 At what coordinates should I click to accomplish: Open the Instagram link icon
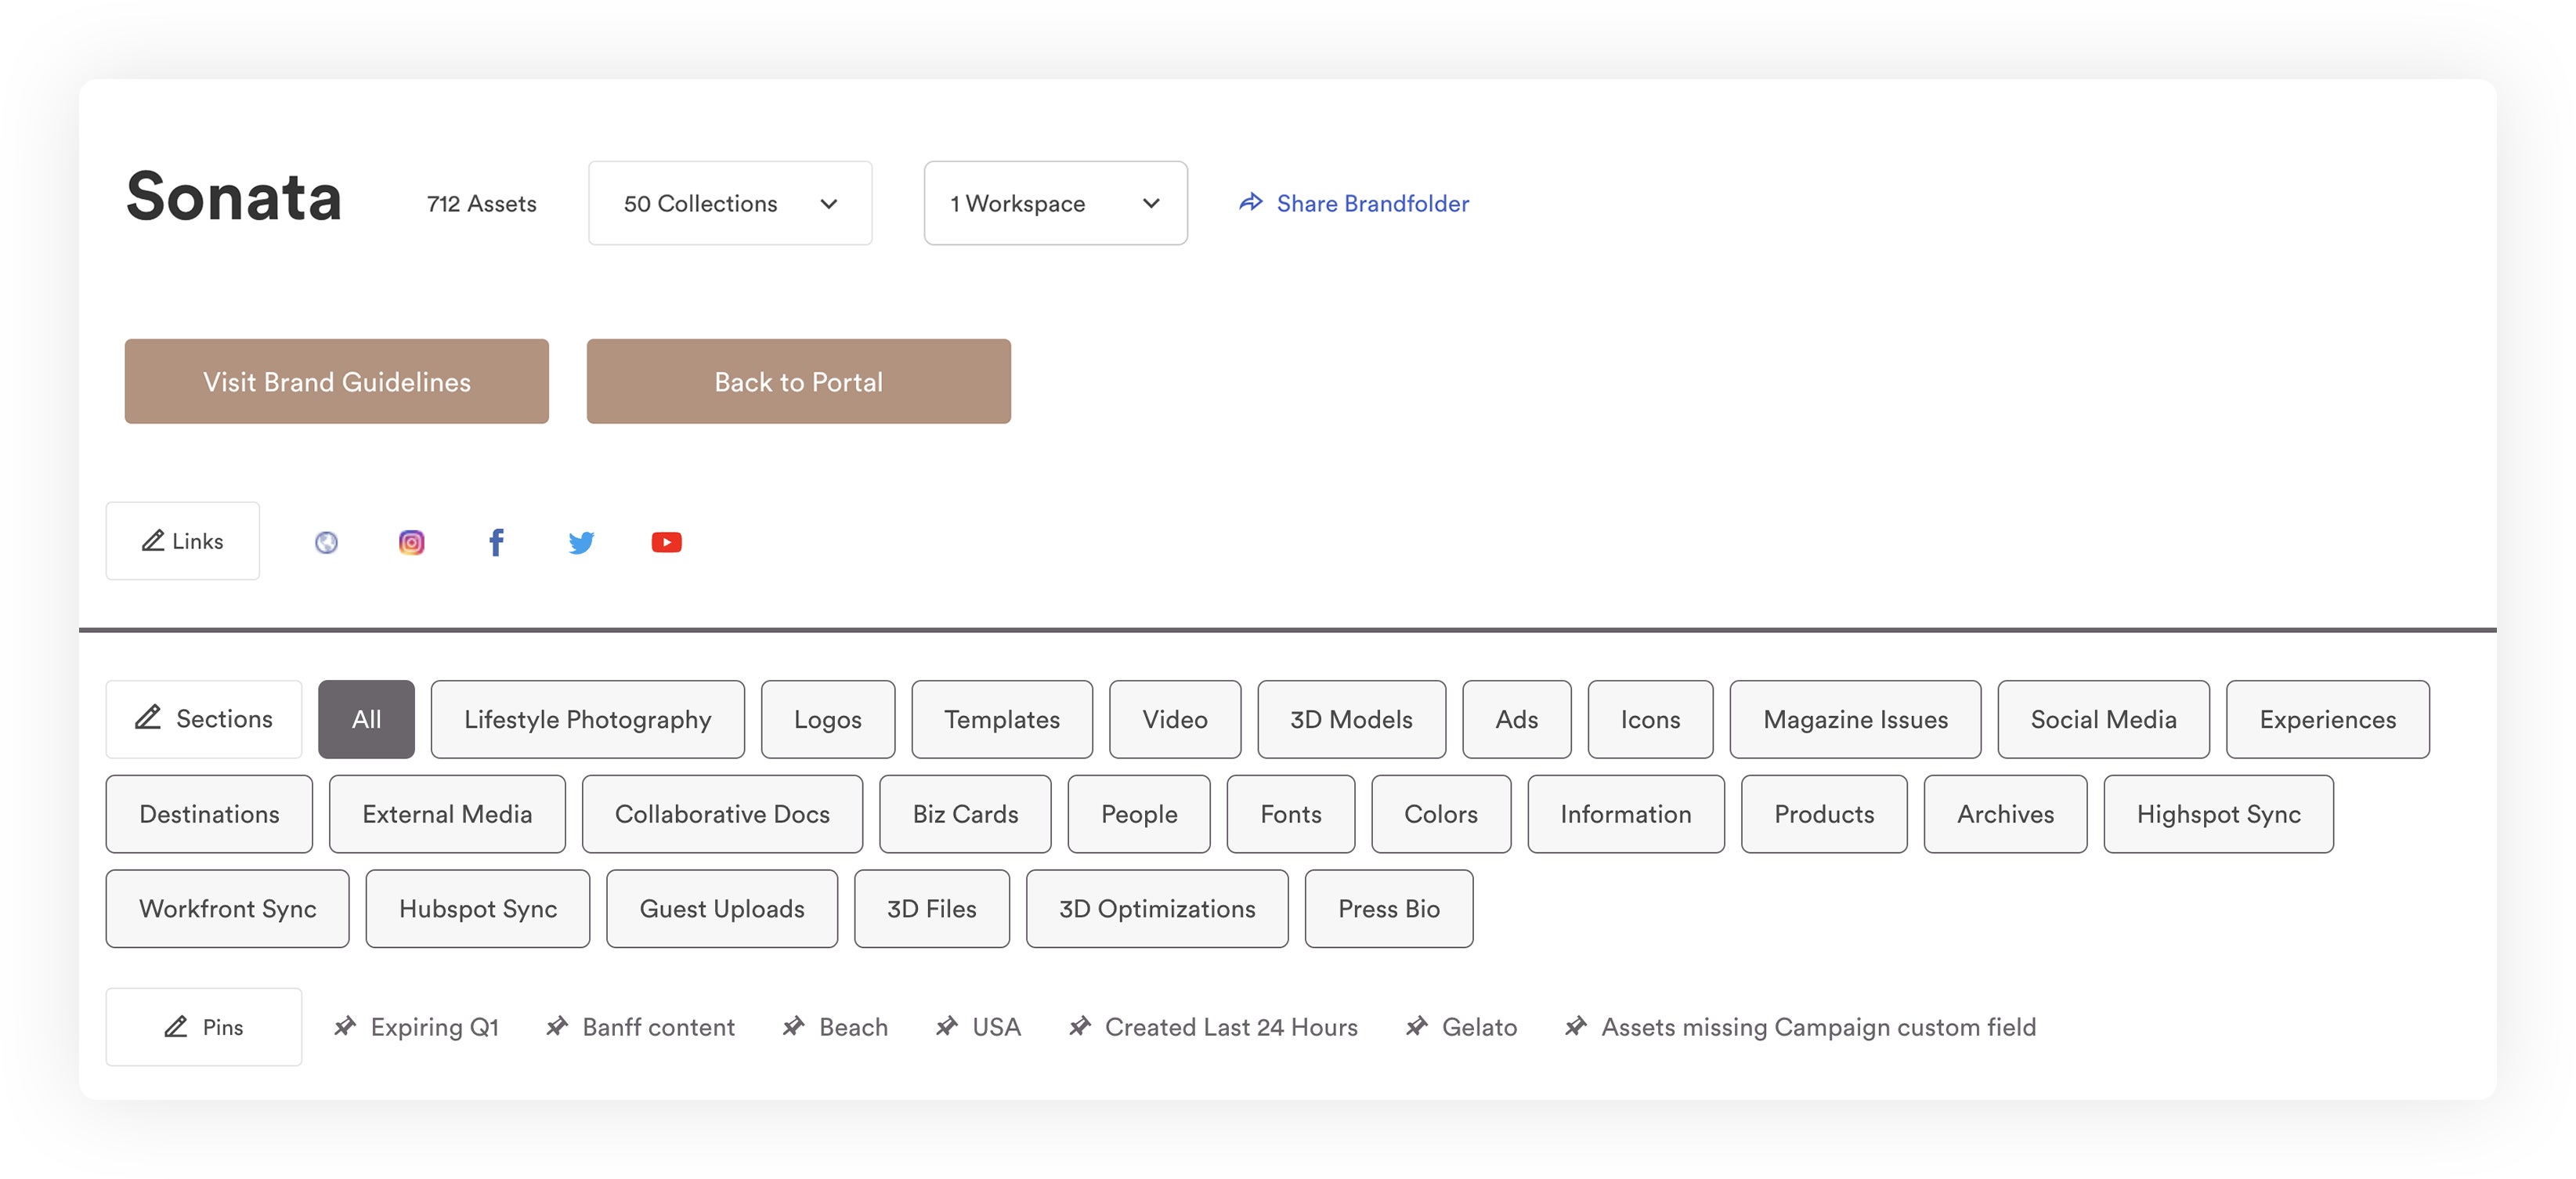tap(411, 542)
